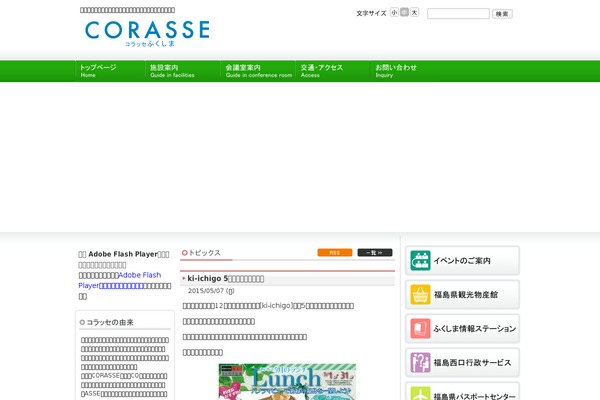Focus the site search field

point(458,14)
